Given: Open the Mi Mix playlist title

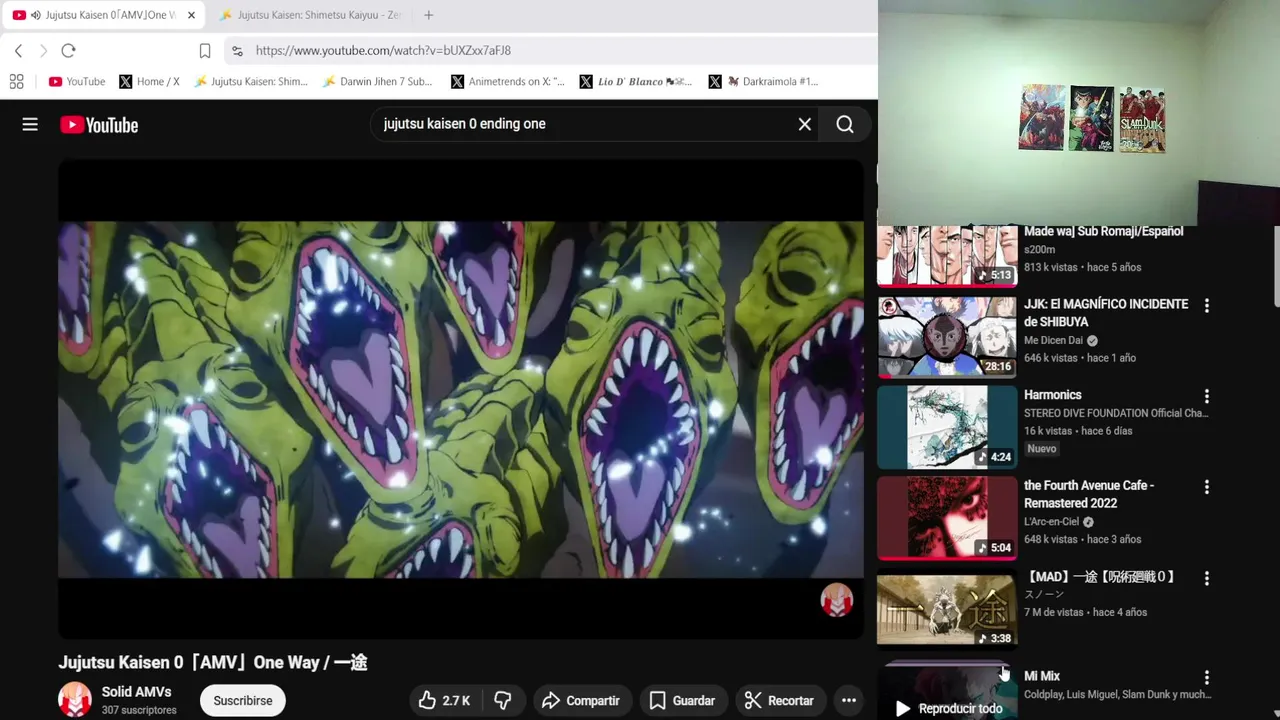Looking at the screenshot, I should click(x=1042, y=676).
